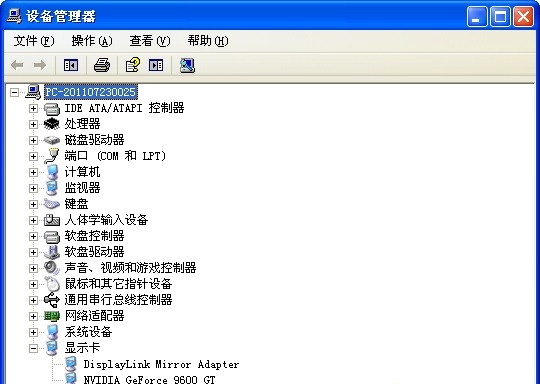
Task: Click the disk drive icon
Action: click(x=52, y=140)
